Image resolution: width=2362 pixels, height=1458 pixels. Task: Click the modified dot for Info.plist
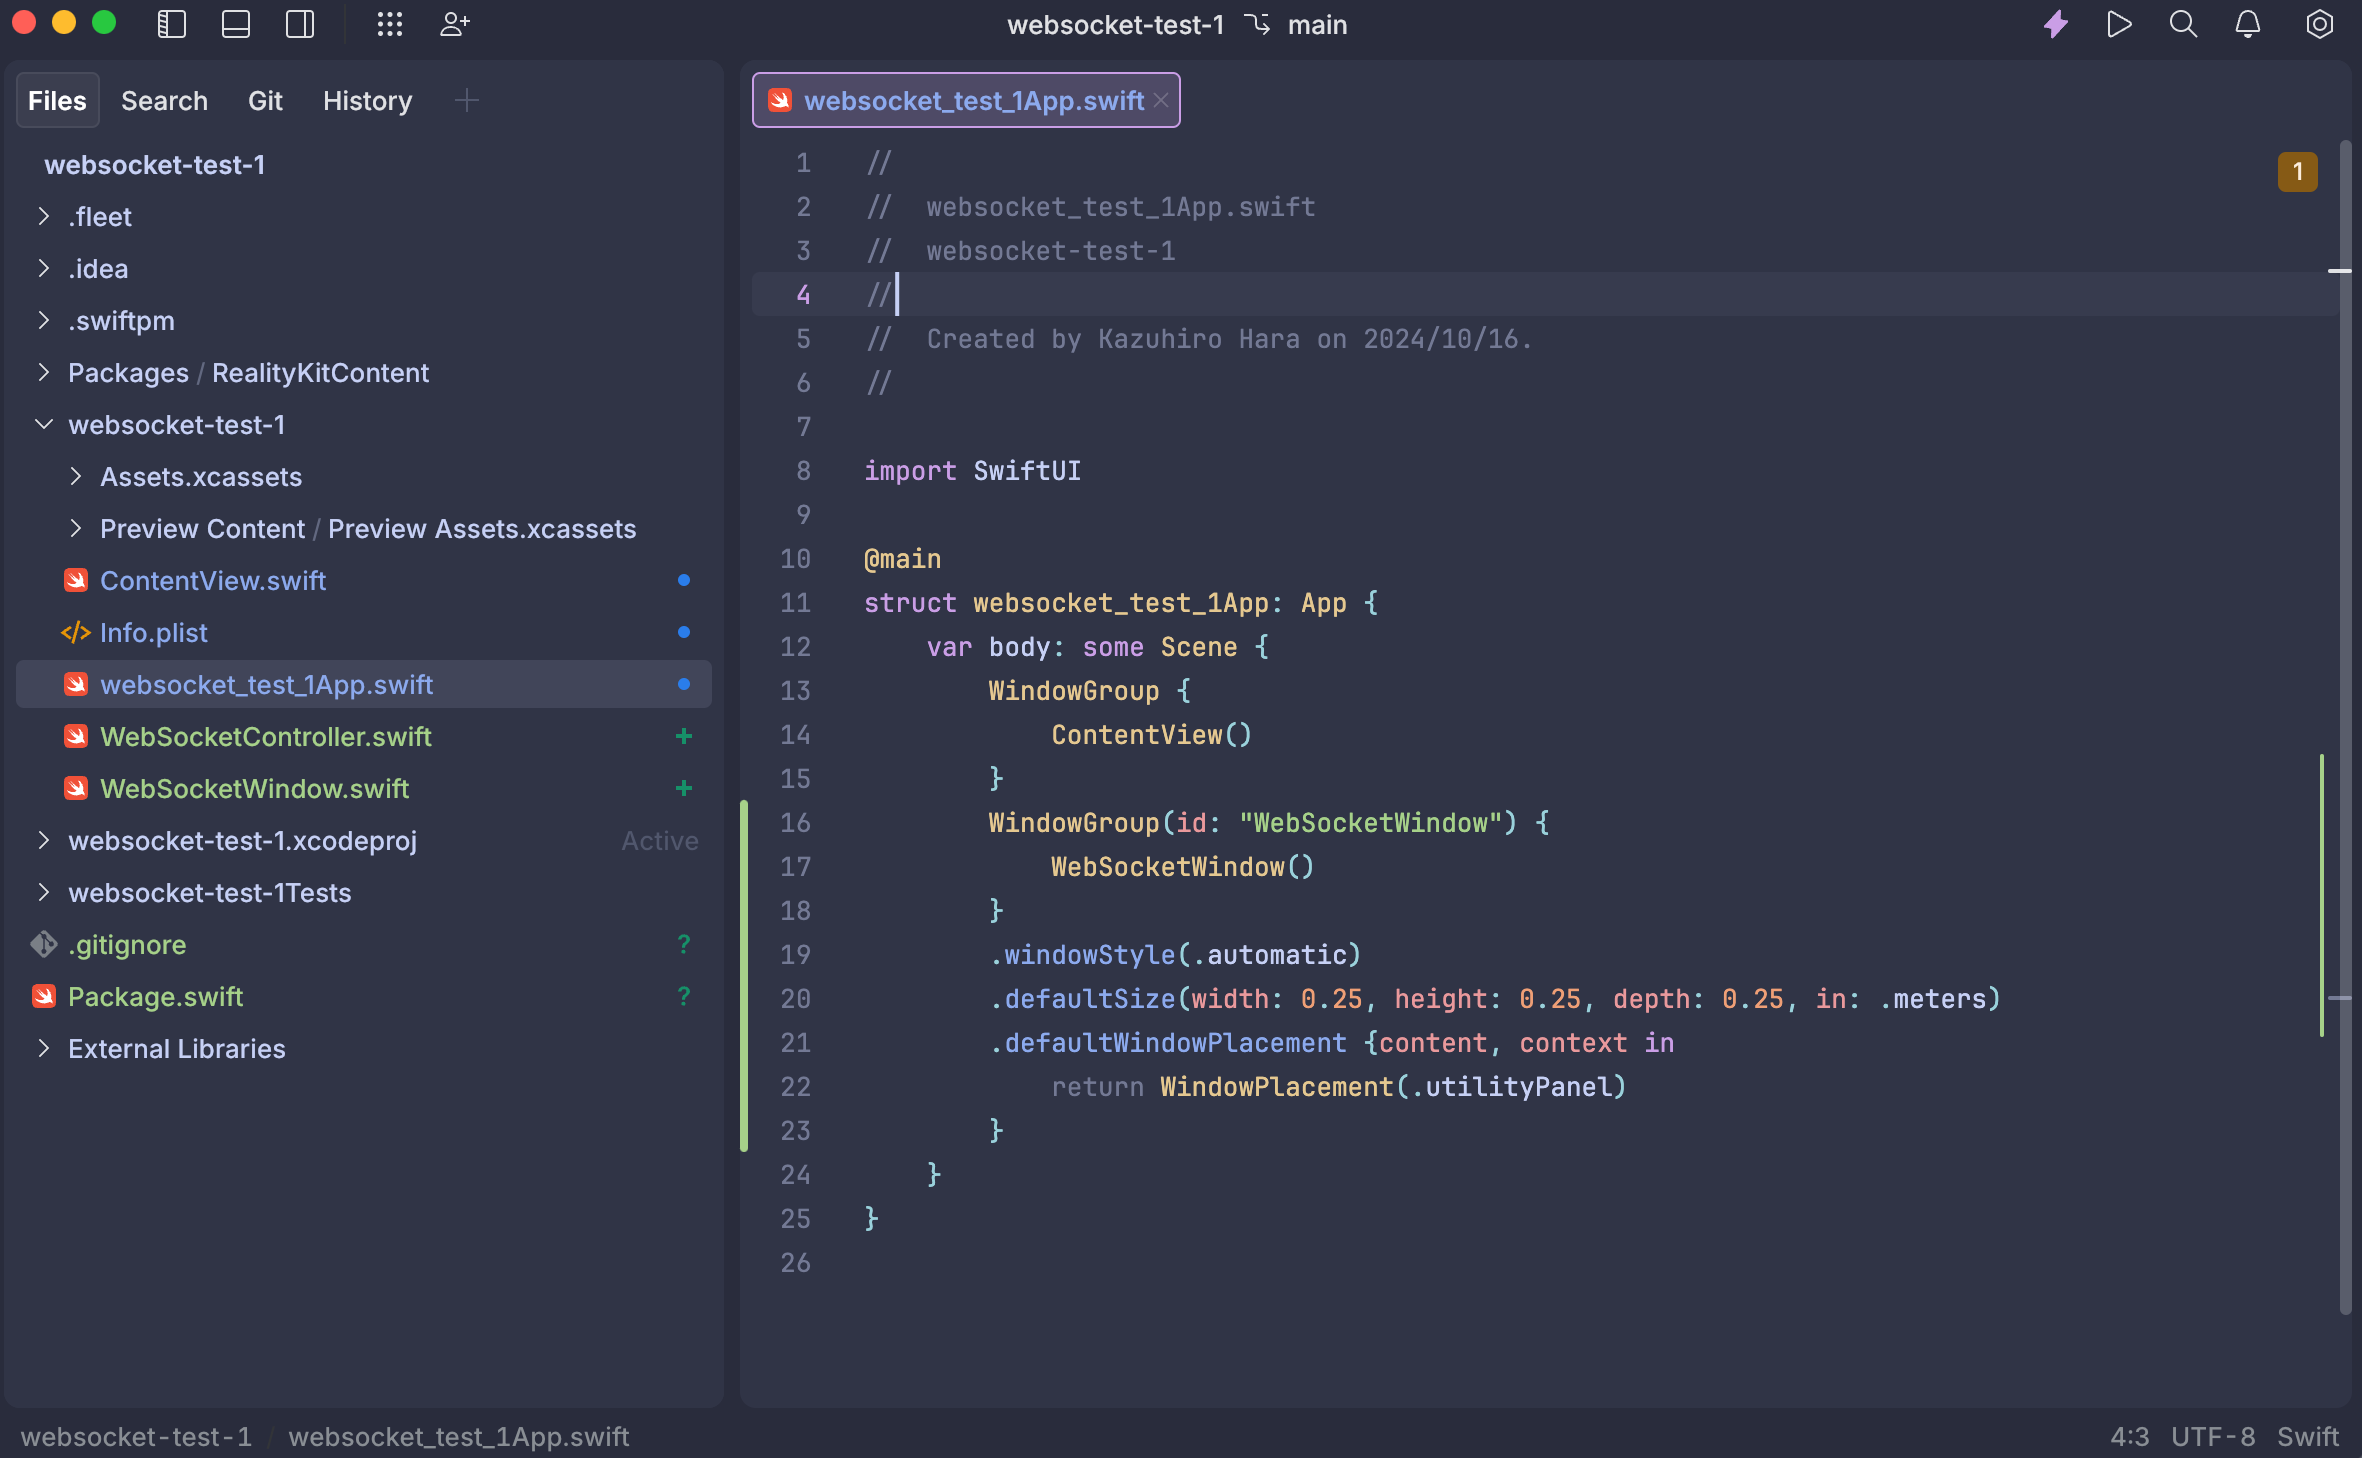coord(684,632)
